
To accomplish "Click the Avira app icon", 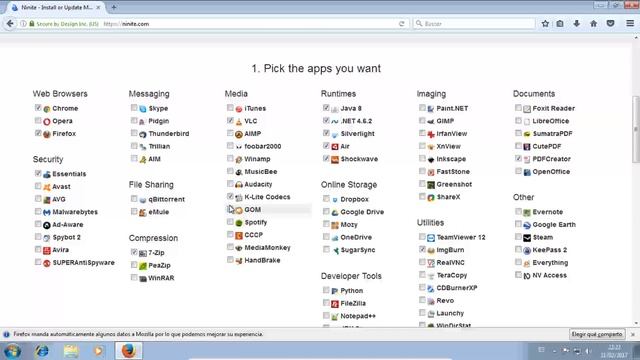I will click(47, 250).
